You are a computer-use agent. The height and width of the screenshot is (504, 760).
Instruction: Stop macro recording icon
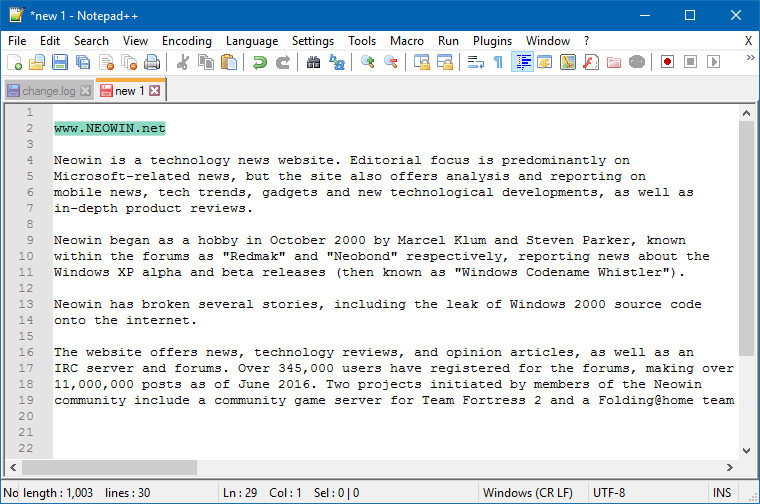[690, 62]
